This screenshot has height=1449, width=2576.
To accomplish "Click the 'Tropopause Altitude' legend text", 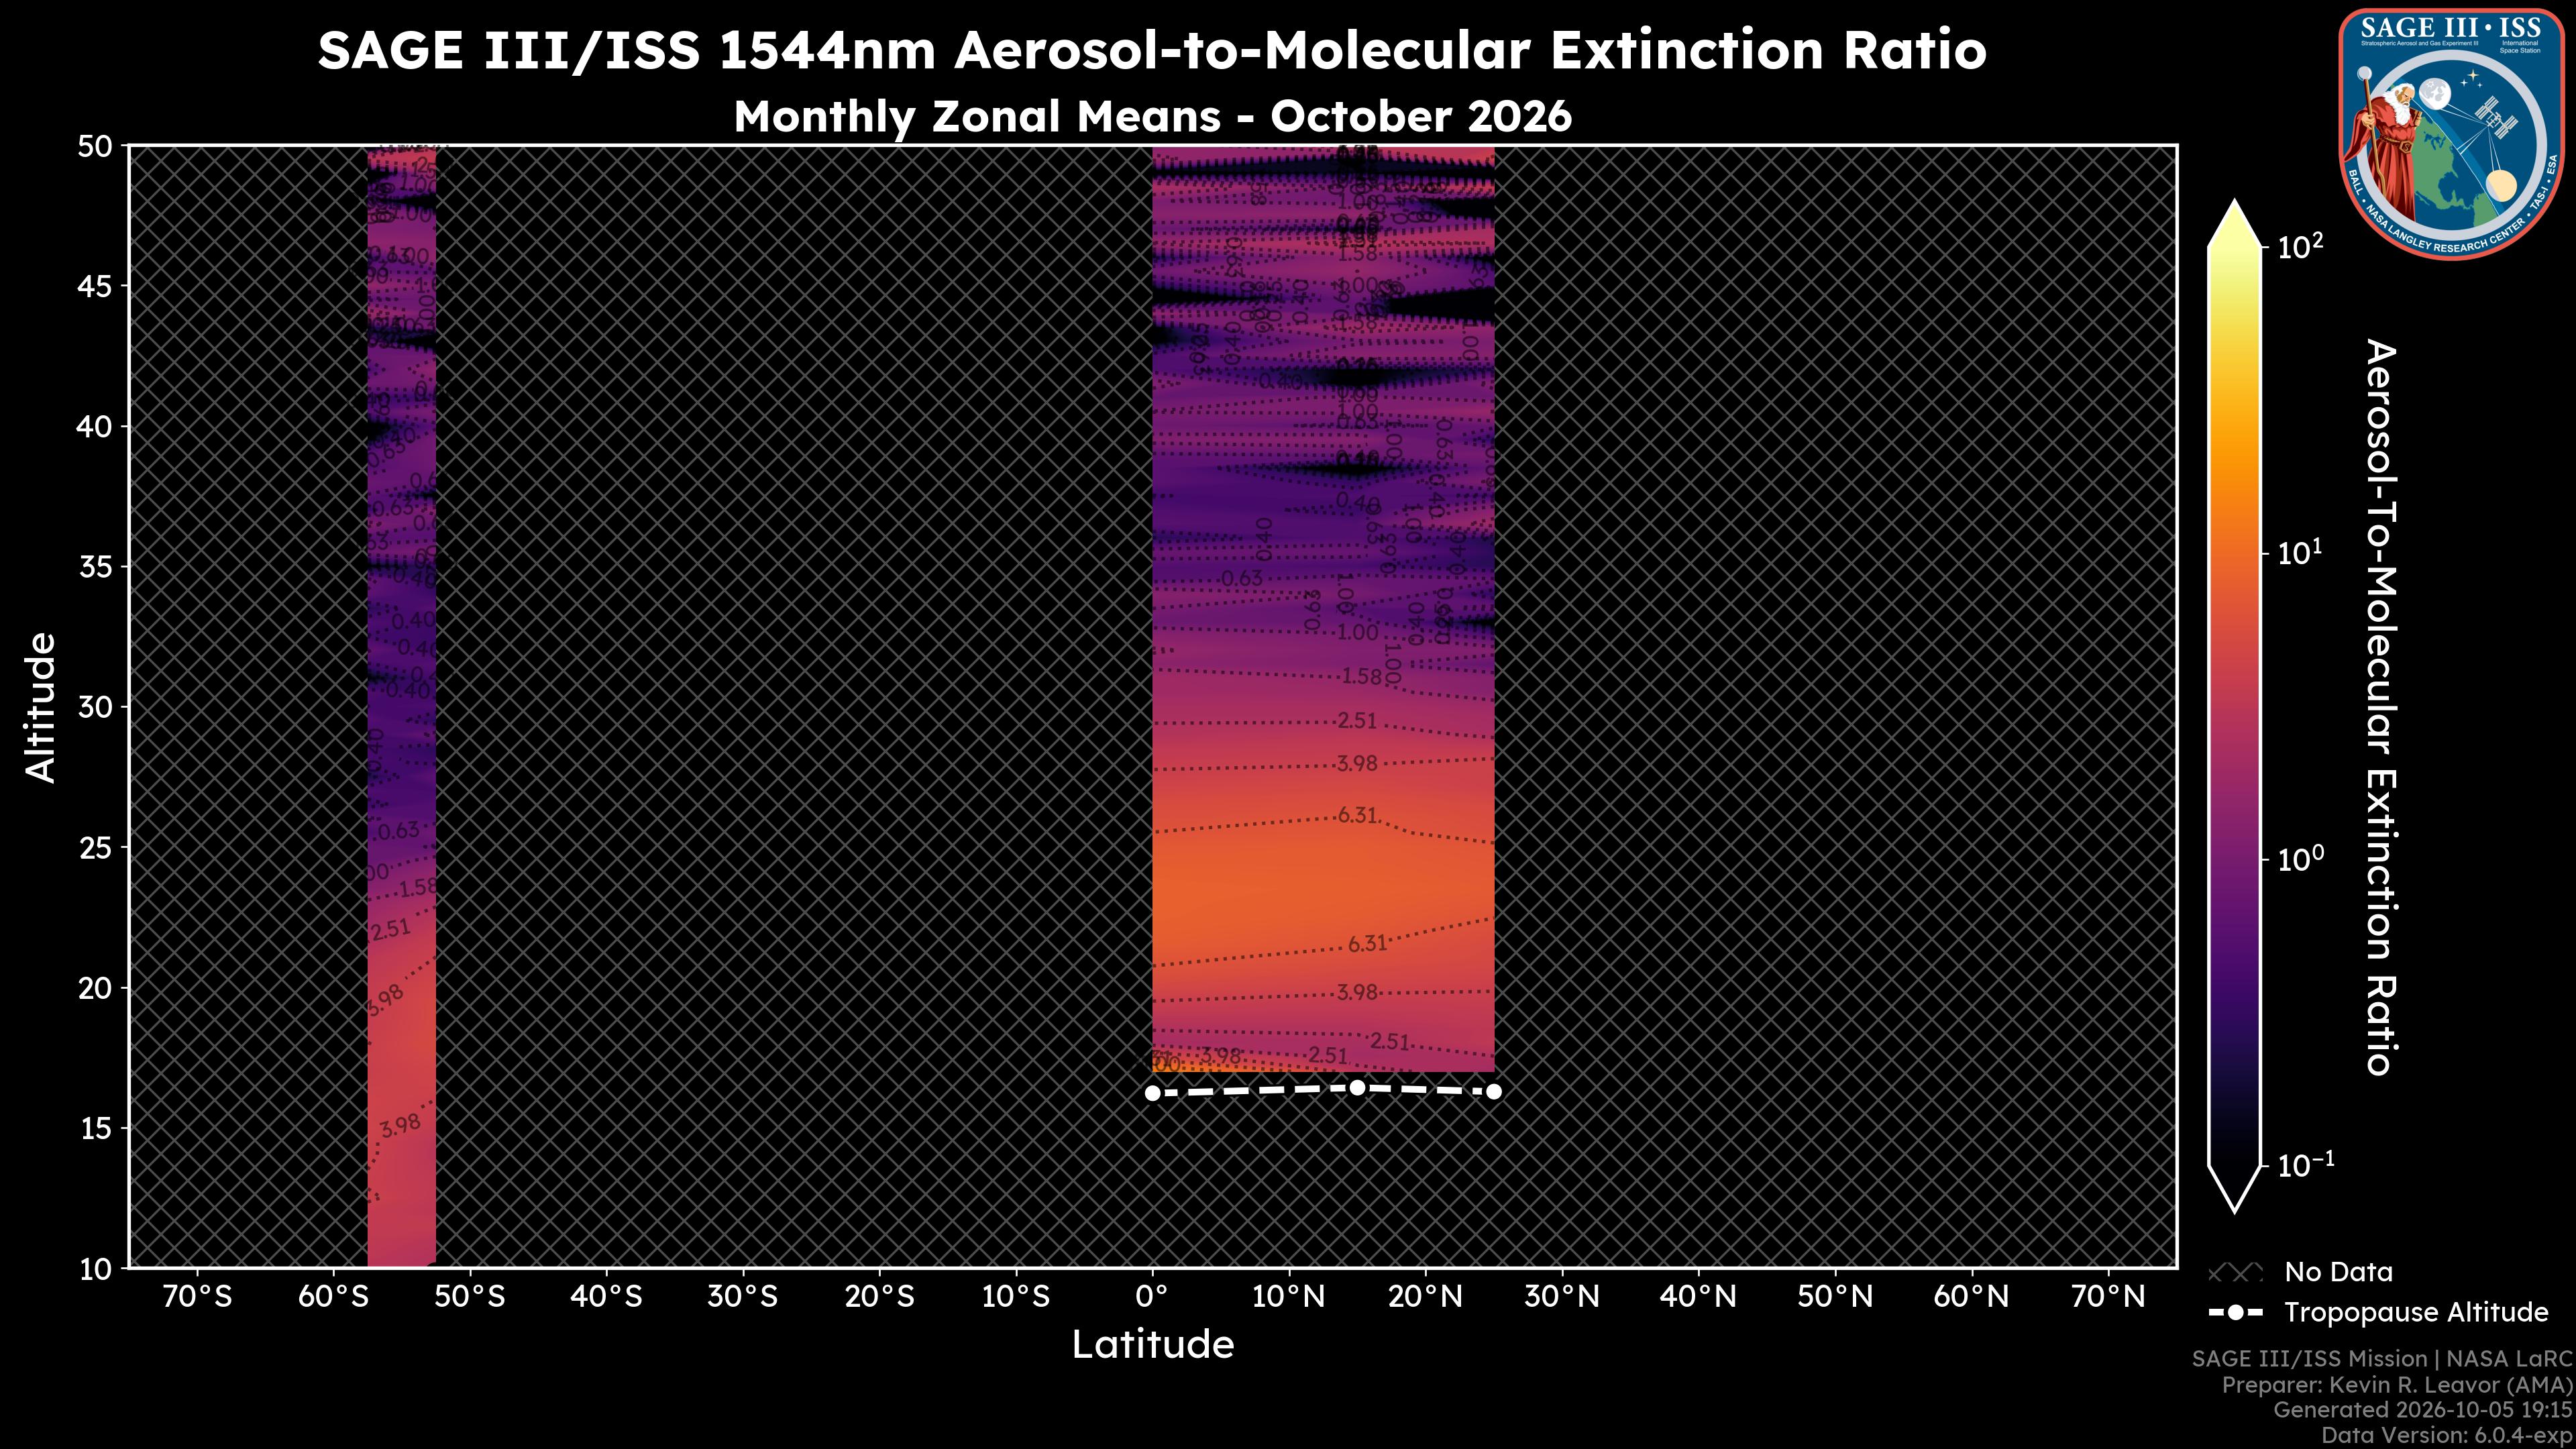I will click(x=2417, y=1312).
